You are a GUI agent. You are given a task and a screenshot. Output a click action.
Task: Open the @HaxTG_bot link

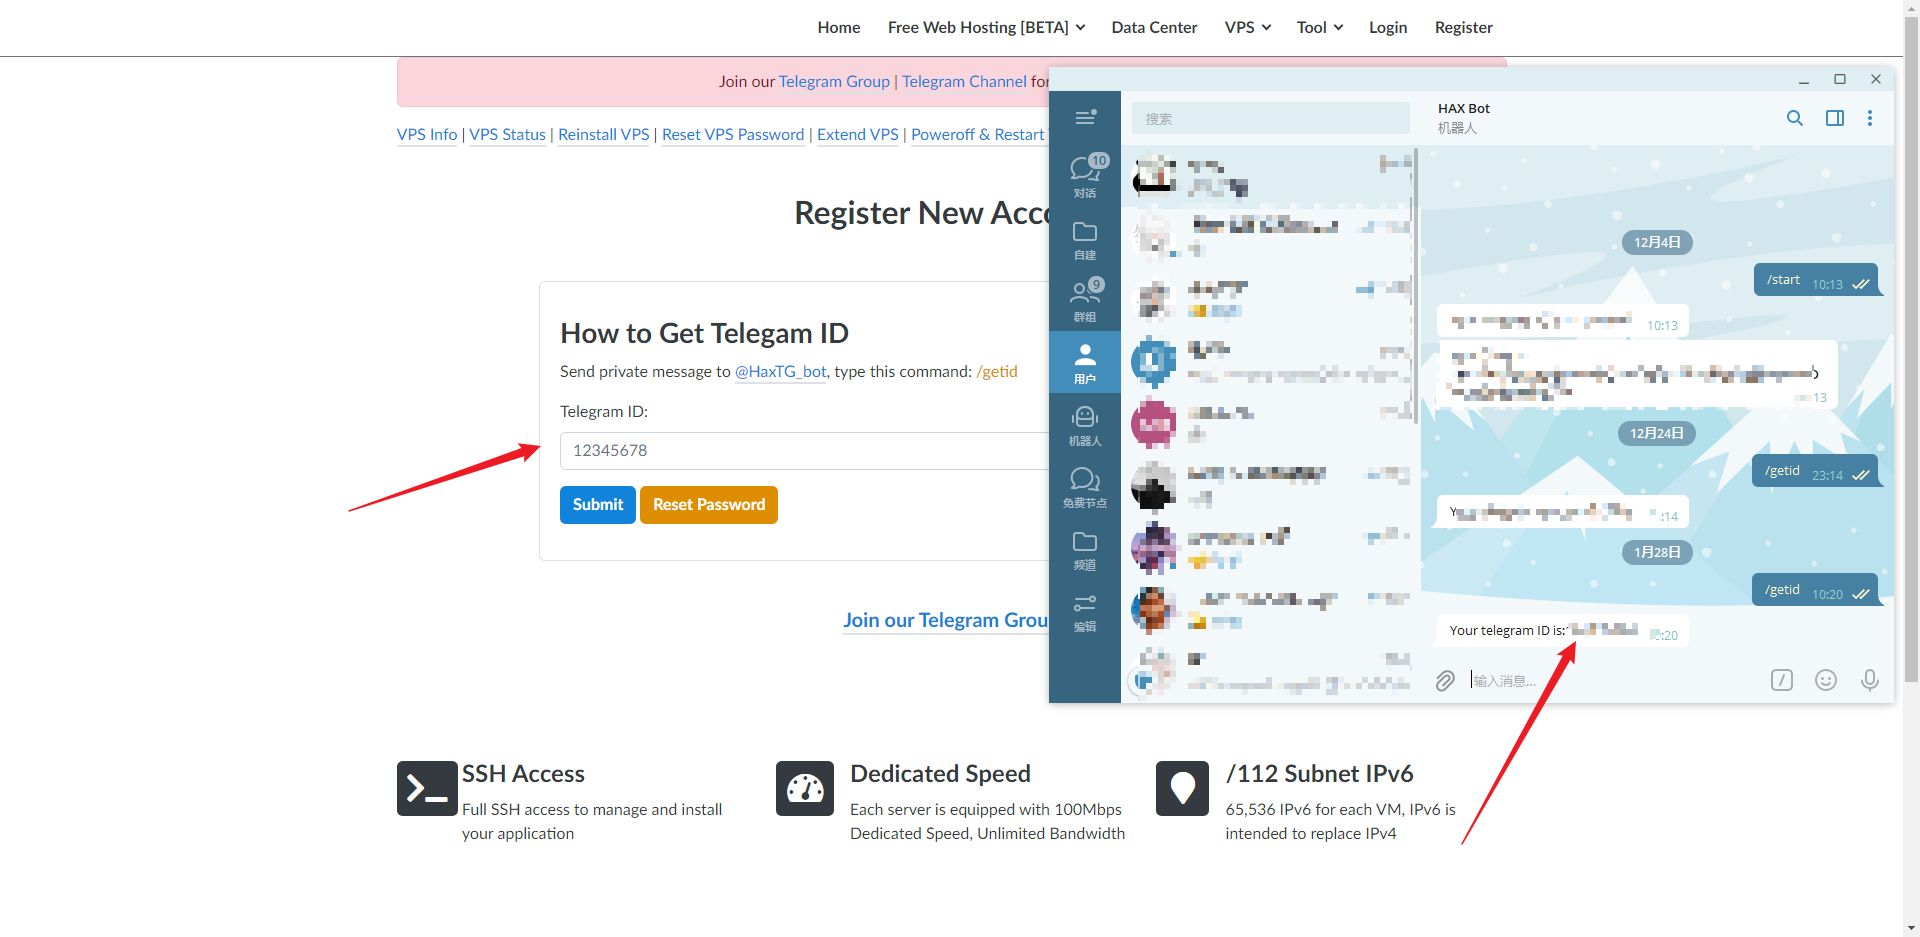(x=781, y=372)
